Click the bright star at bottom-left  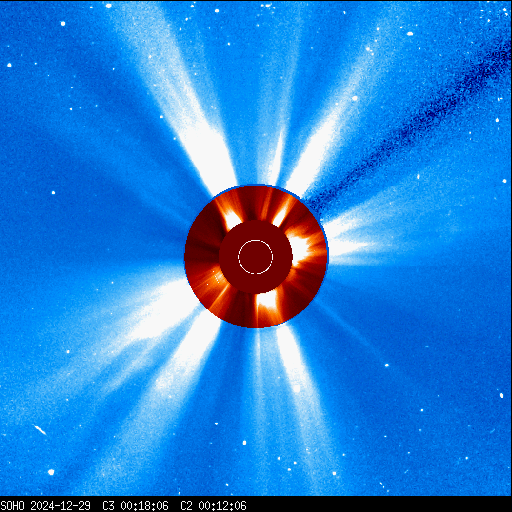[51, 472]
